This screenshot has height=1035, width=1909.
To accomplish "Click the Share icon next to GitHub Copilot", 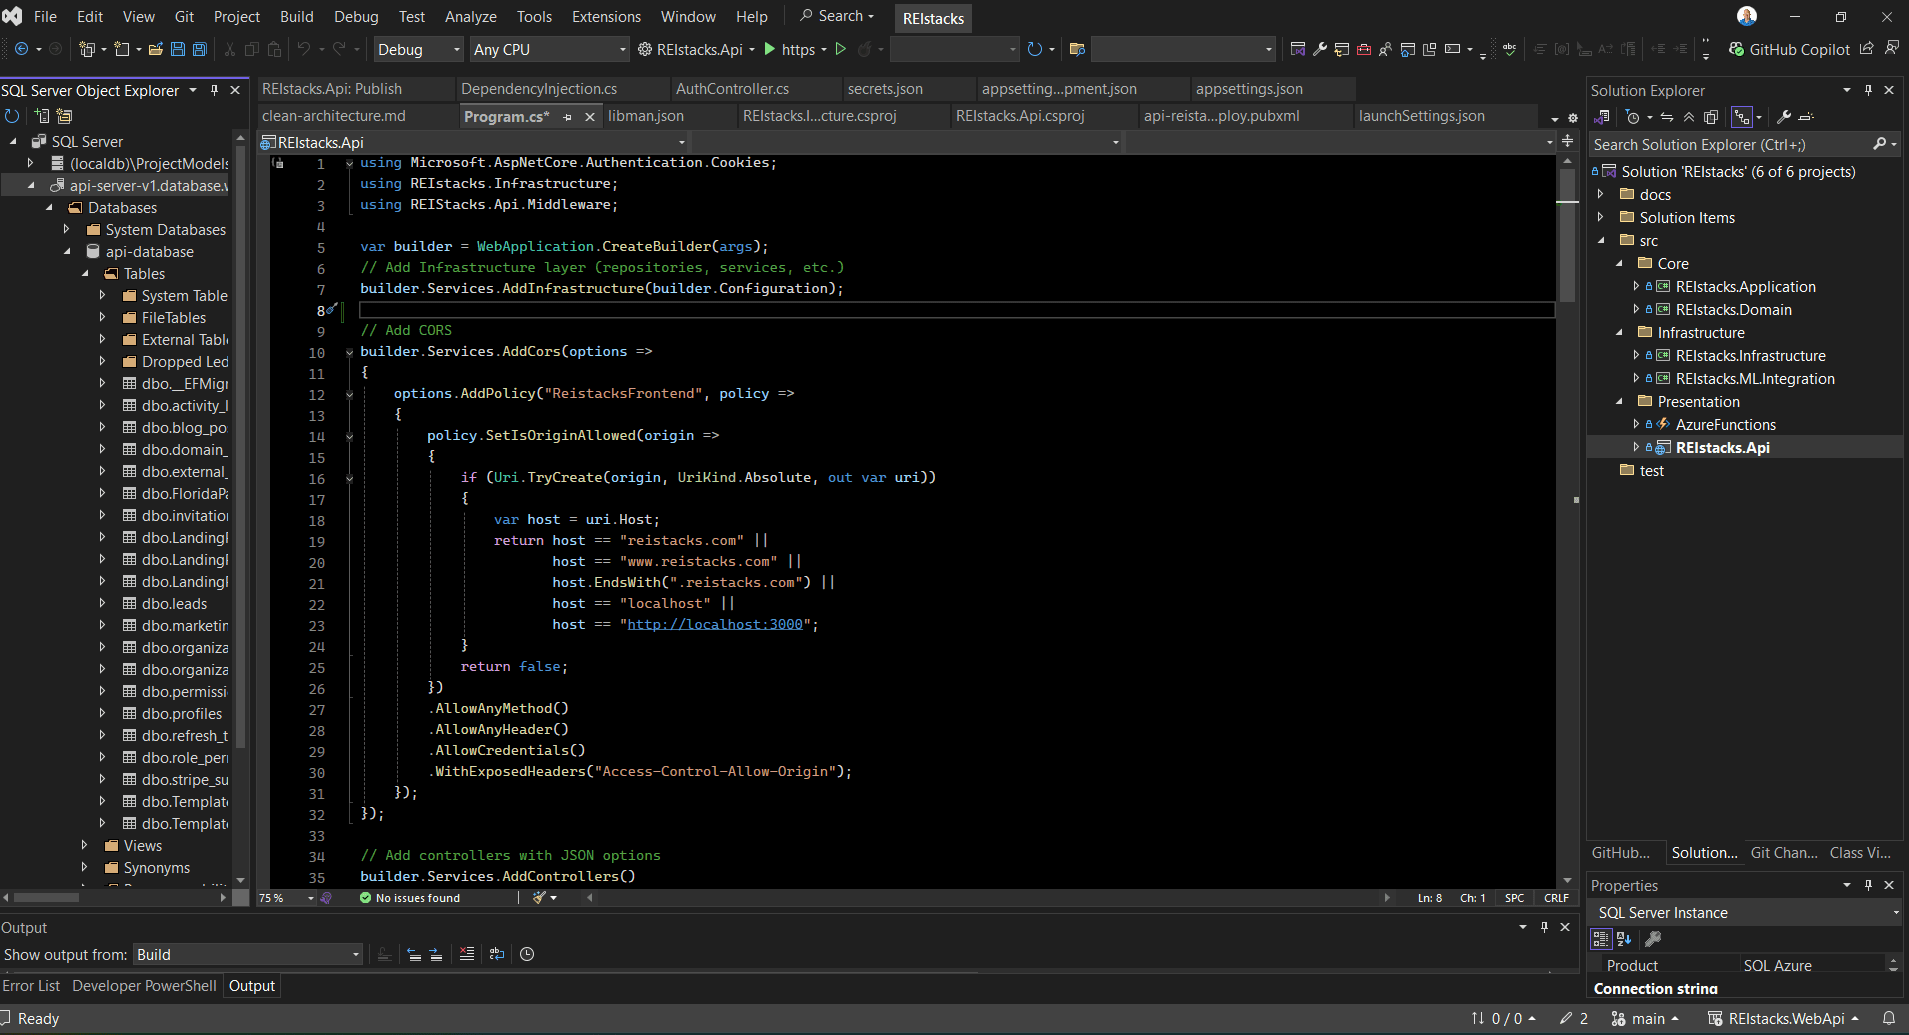I will tap(1867, 49).
